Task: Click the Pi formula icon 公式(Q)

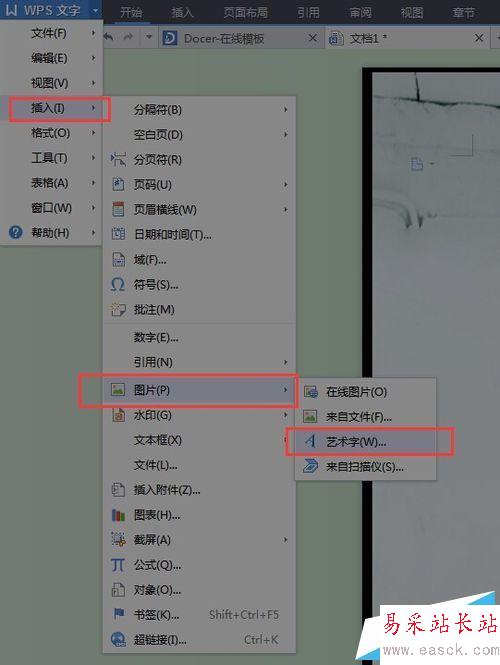Action: point(117,565)
